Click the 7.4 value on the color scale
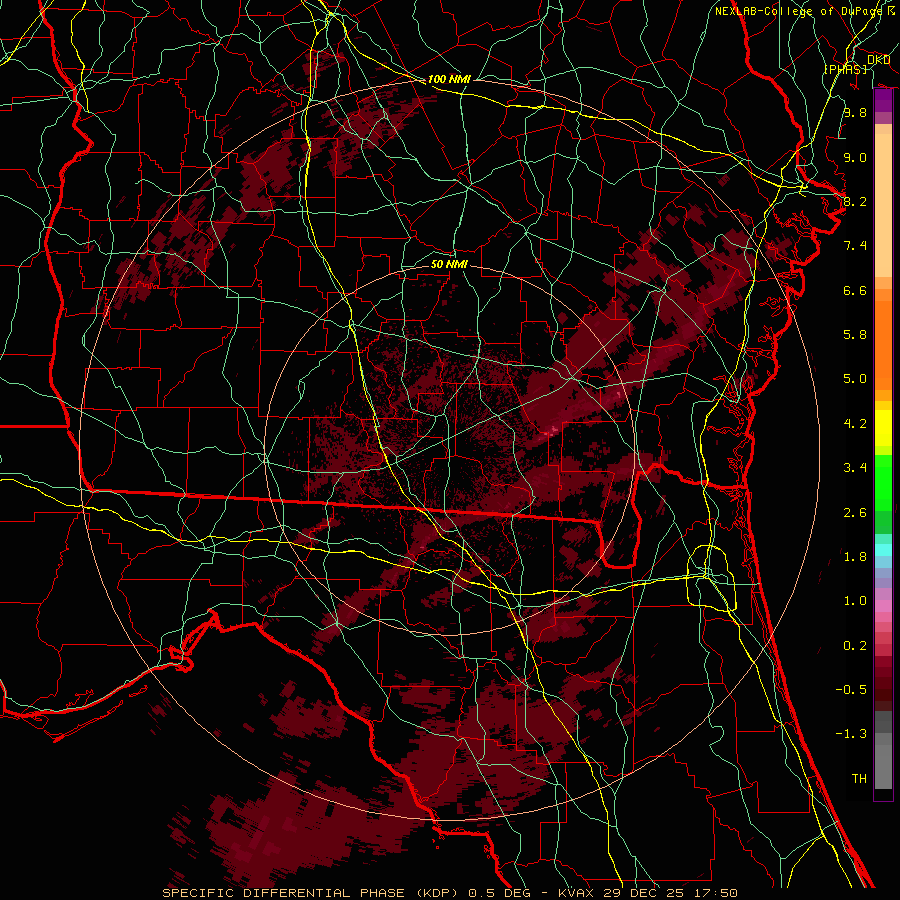 pos(855,246)
